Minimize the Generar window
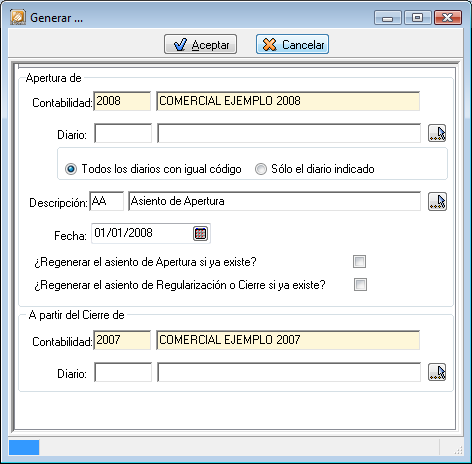This screenshot has width=472, height=464. click(x=388, y=18)
